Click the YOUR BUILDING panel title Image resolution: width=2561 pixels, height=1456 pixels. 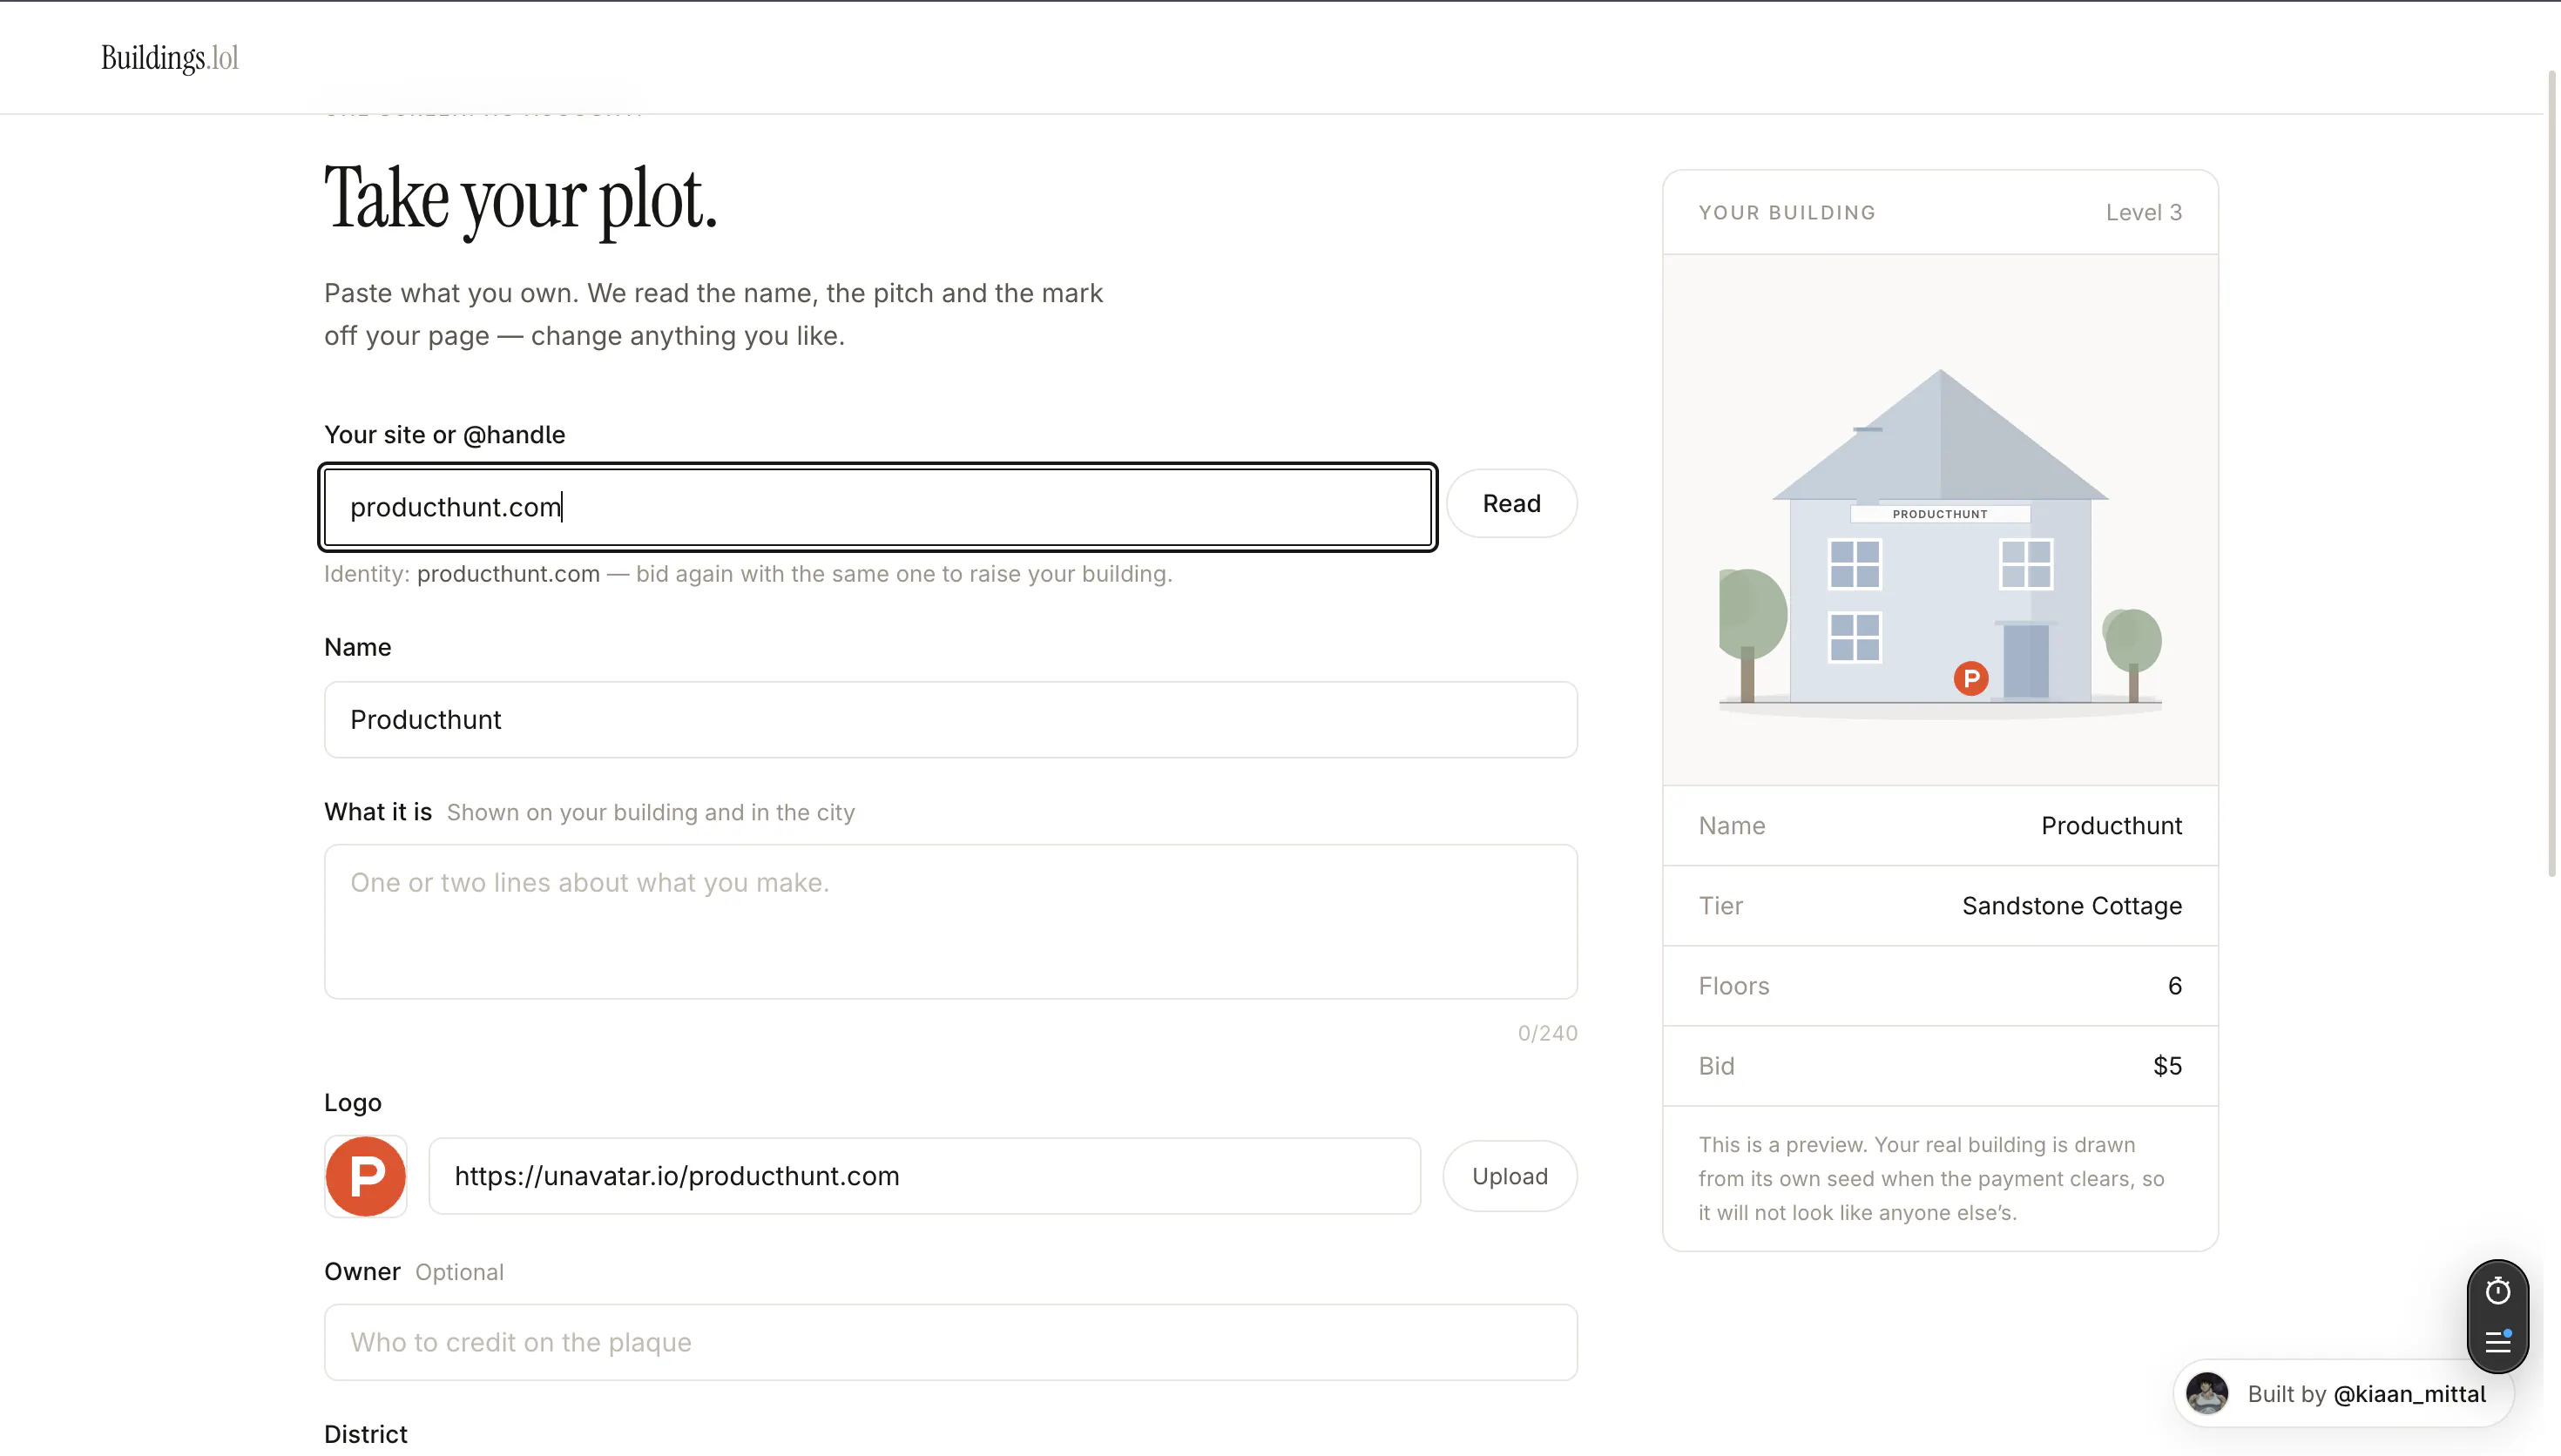(1787, 213)
